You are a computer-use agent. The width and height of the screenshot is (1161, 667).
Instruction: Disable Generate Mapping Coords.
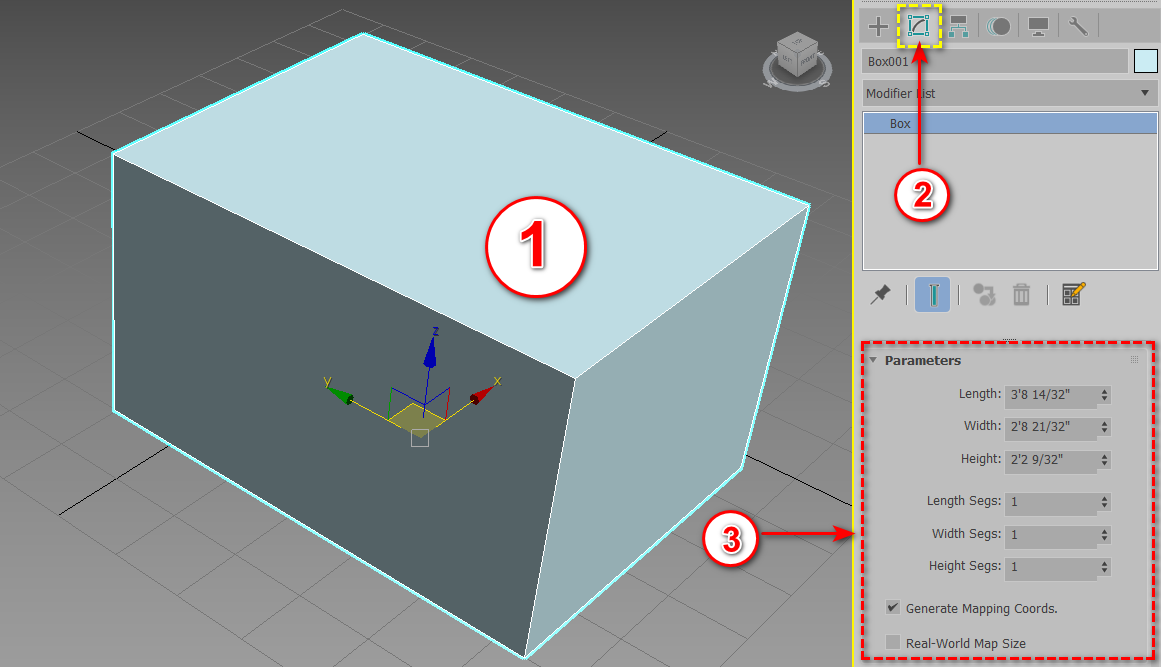(x=891, y=608)
